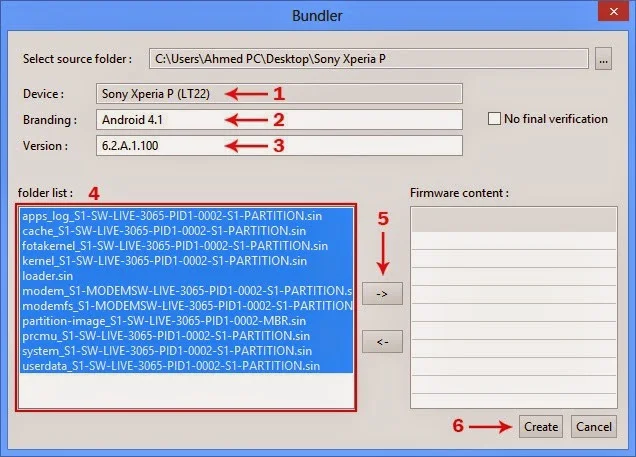This screenshot has width=636, height=457.
Task: Click the Branding field showing Android 4.1
Action: [279, 120]
